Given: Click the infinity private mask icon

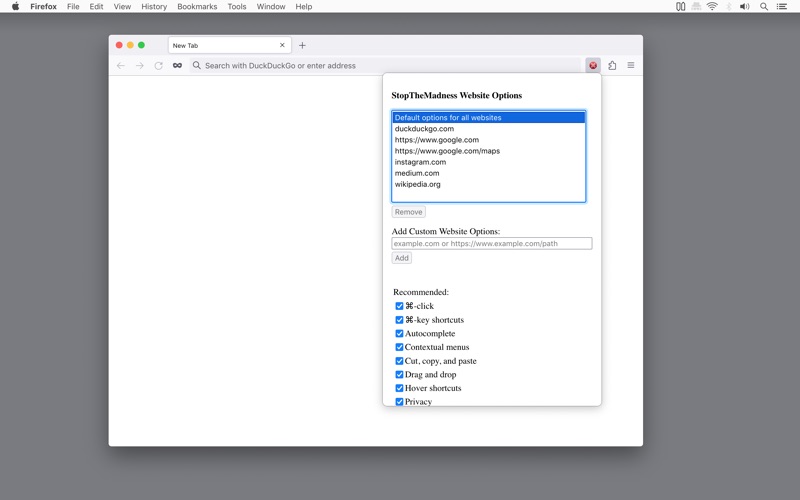Looking at the screenshot, I should 177,65.
